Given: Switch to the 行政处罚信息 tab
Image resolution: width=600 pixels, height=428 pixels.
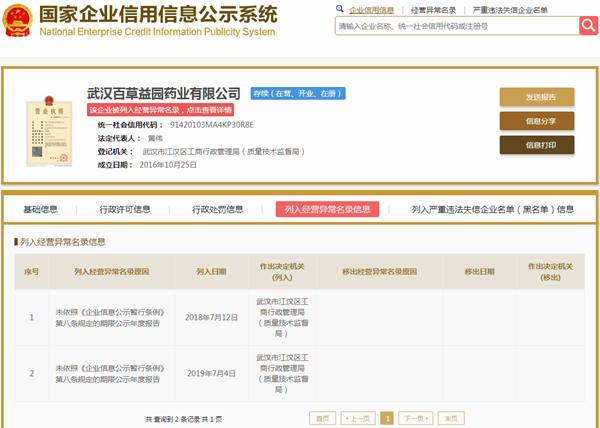Looking at the screenshot, I should tap(218, 209).
